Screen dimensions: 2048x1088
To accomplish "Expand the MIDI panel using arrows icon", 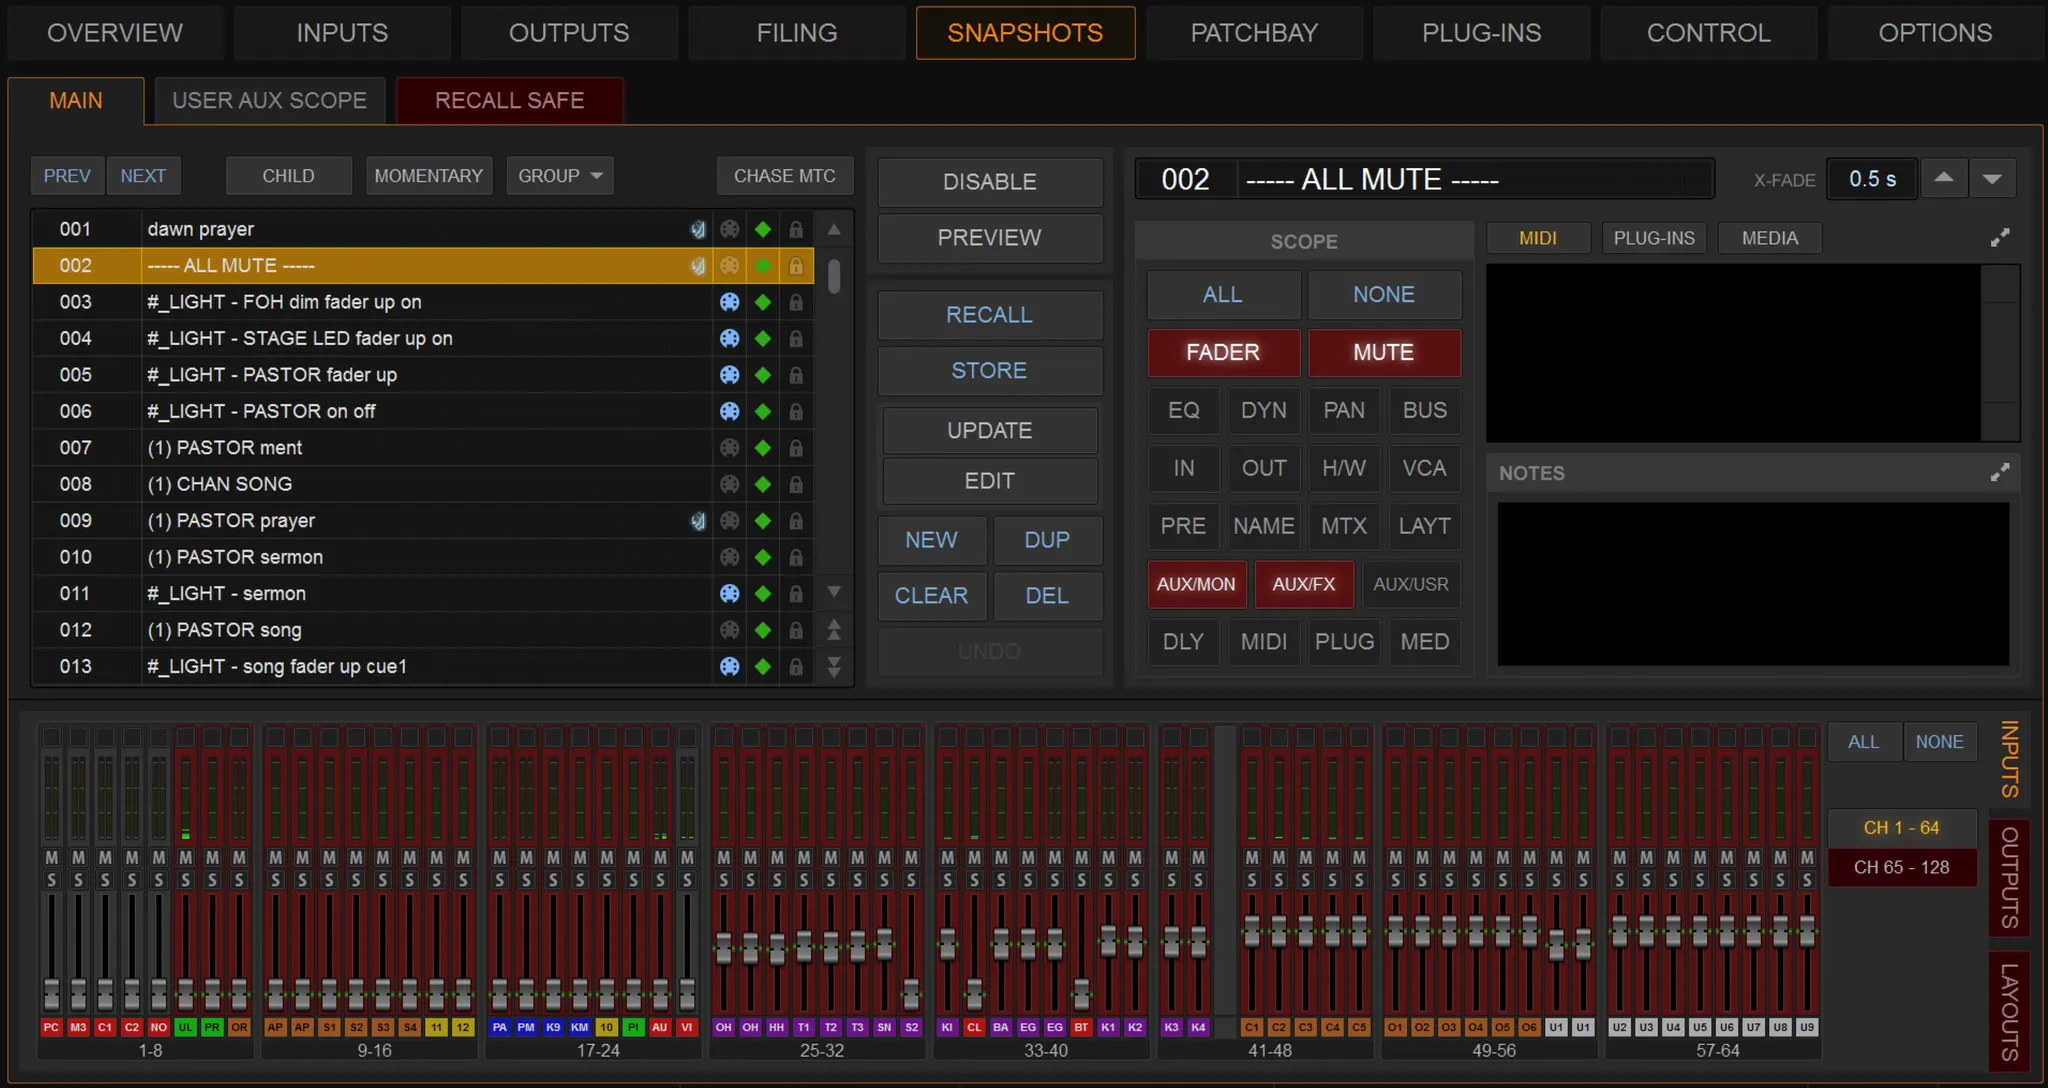I will pos(2000,237).
